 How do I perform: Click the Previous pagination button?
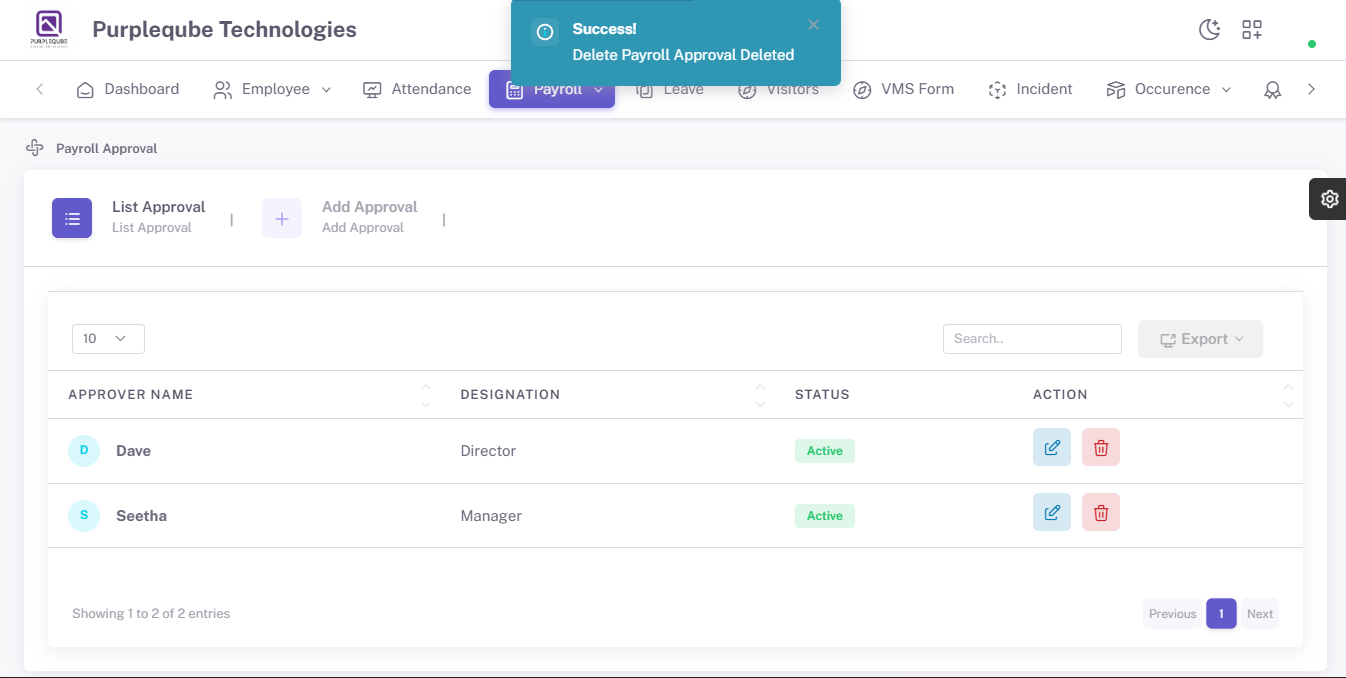1172,614
